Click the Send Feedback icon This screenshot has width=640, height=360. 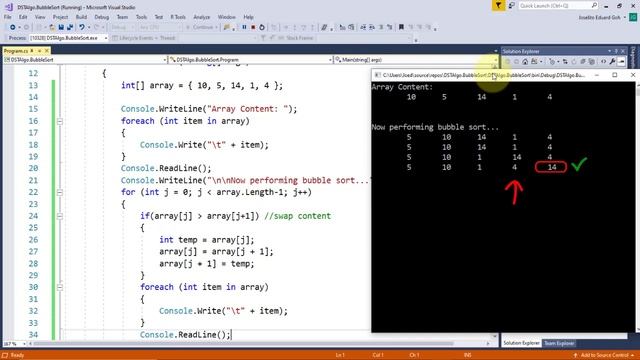pyautogui.click(x=511, y=5)
